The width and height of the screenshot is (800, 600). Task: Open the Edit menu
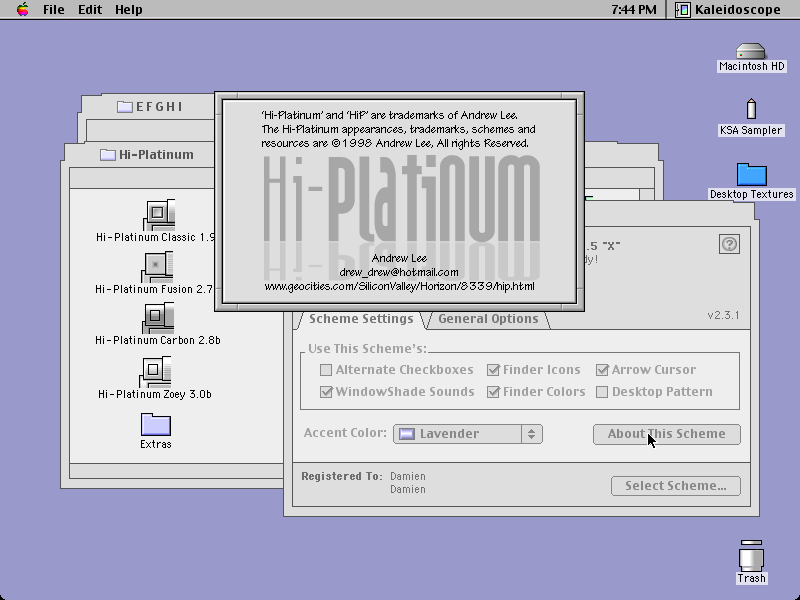90,9
